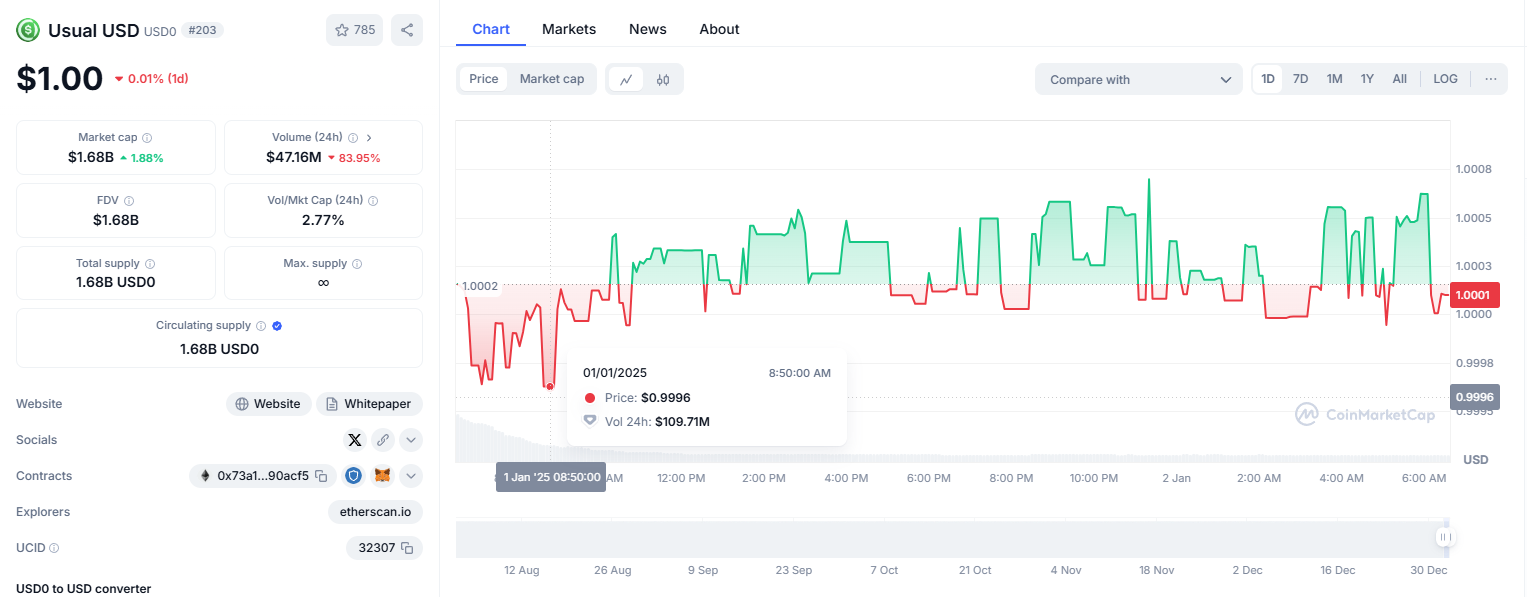This screenshot has height=597, width=1527.
Task: Click the #203 rank badge
Action: 202,30
